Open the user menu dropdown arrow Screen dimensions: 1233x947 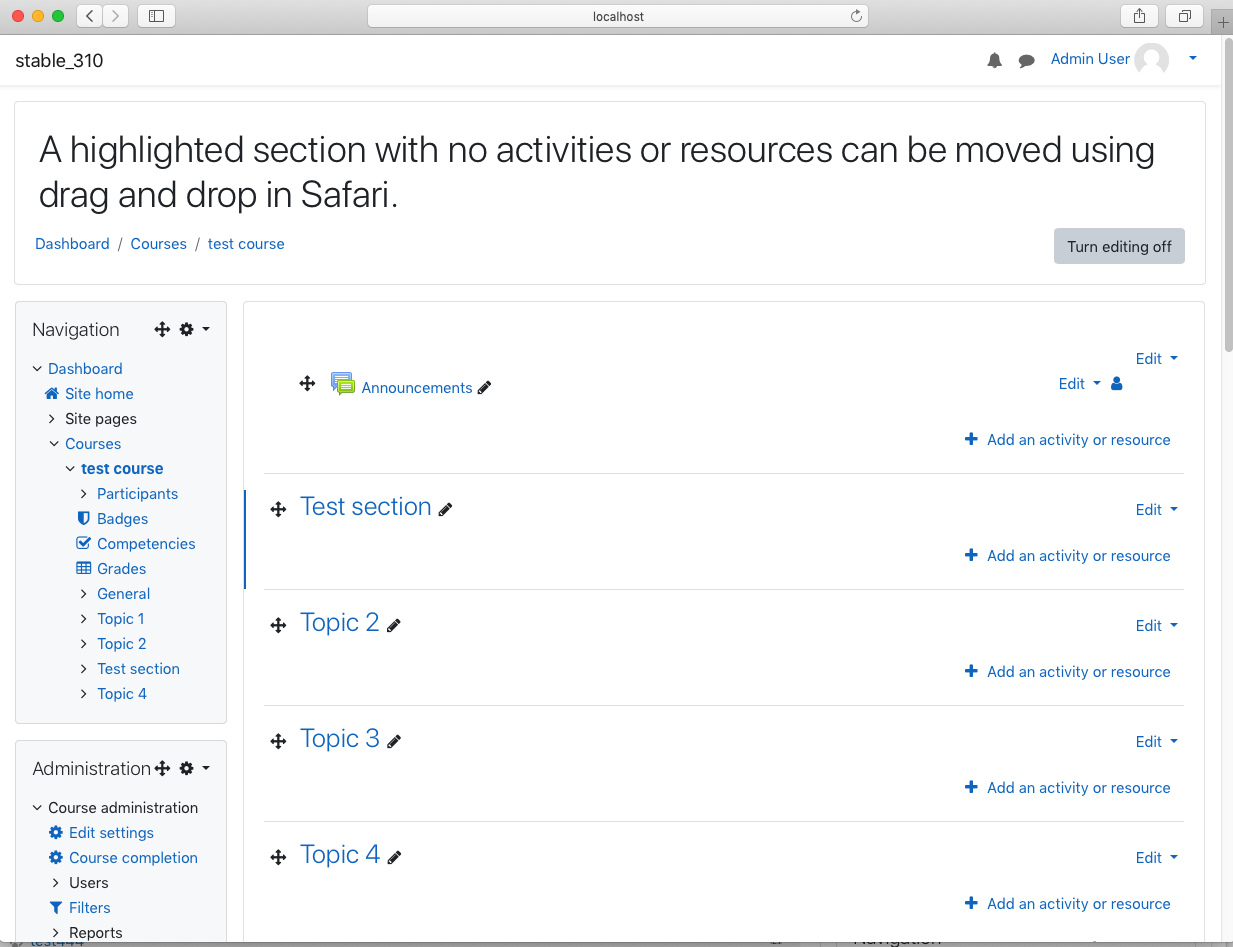click(1193, 59)
